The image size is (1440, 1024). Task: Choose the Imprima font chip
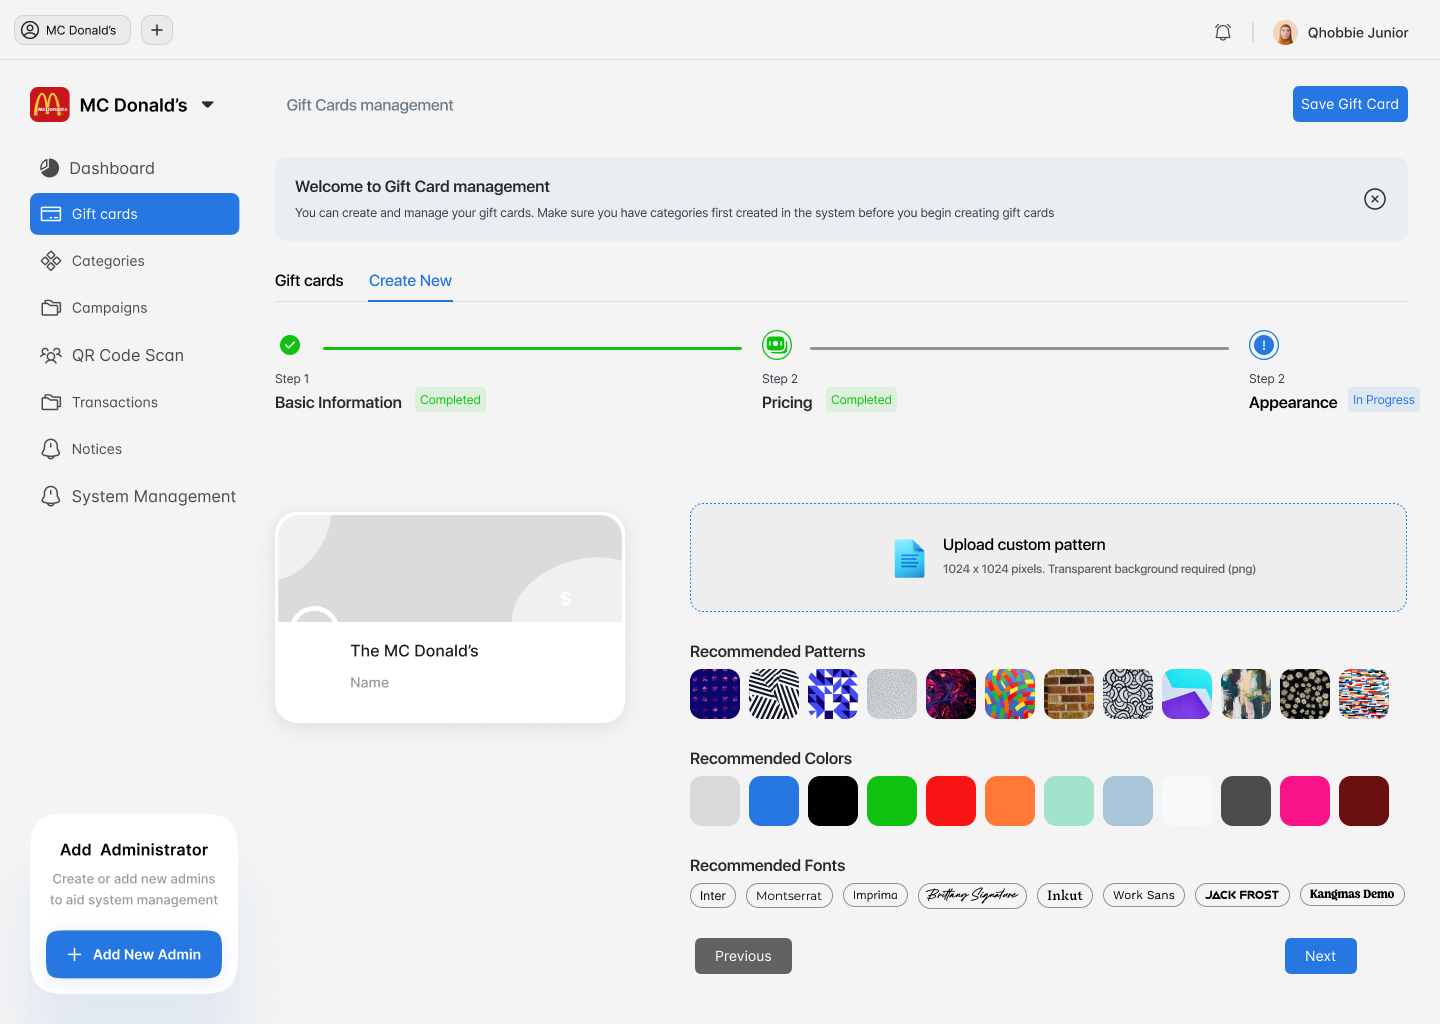[x=875, y=895]
